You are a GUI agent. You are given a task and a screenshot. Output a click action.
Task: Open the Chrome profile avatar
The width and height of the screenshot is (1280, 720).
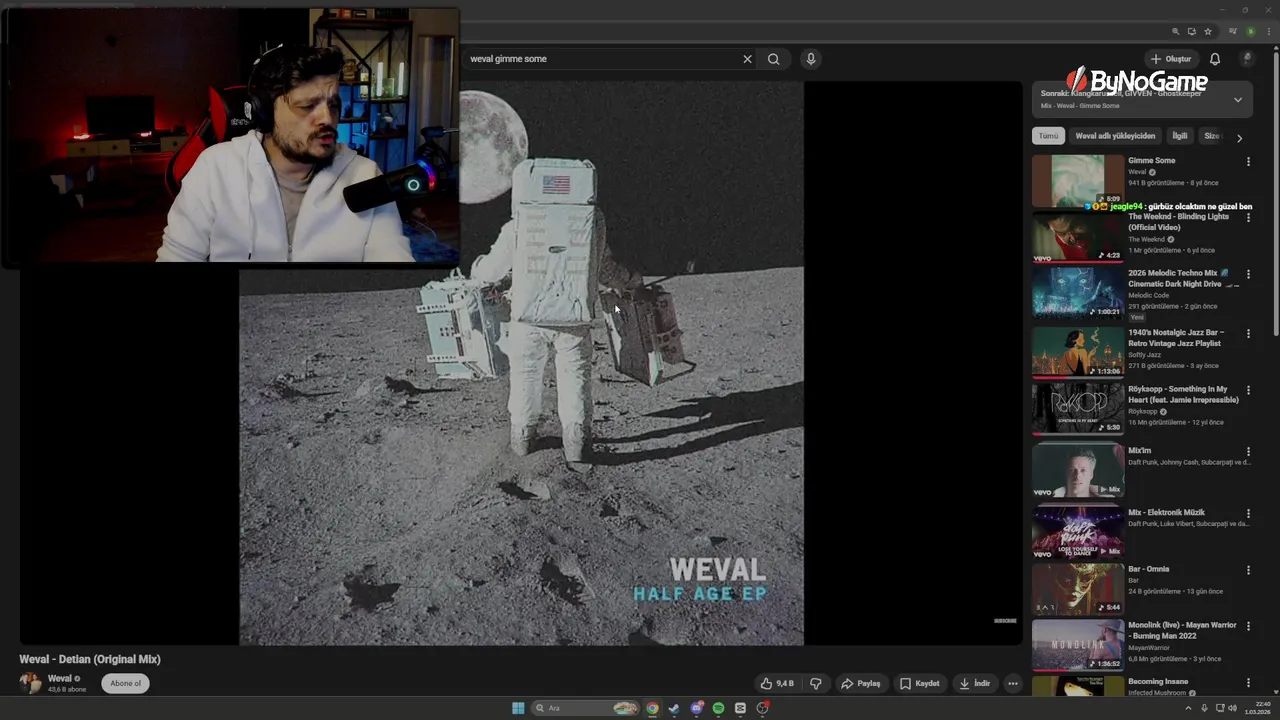coord(1250,32)
